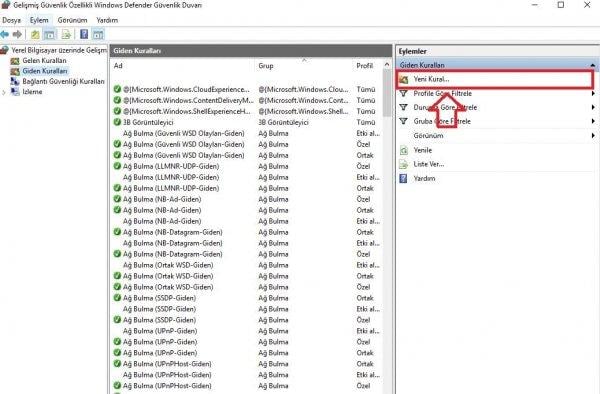
Task: Click the Bağlantı Güvenliği Kuralları tree icon
Action: coord(15,81)
